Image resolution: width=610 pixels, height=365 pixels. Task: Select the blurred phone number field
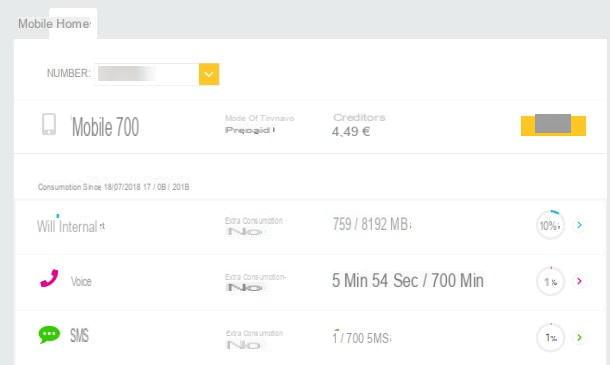[147, 74]
